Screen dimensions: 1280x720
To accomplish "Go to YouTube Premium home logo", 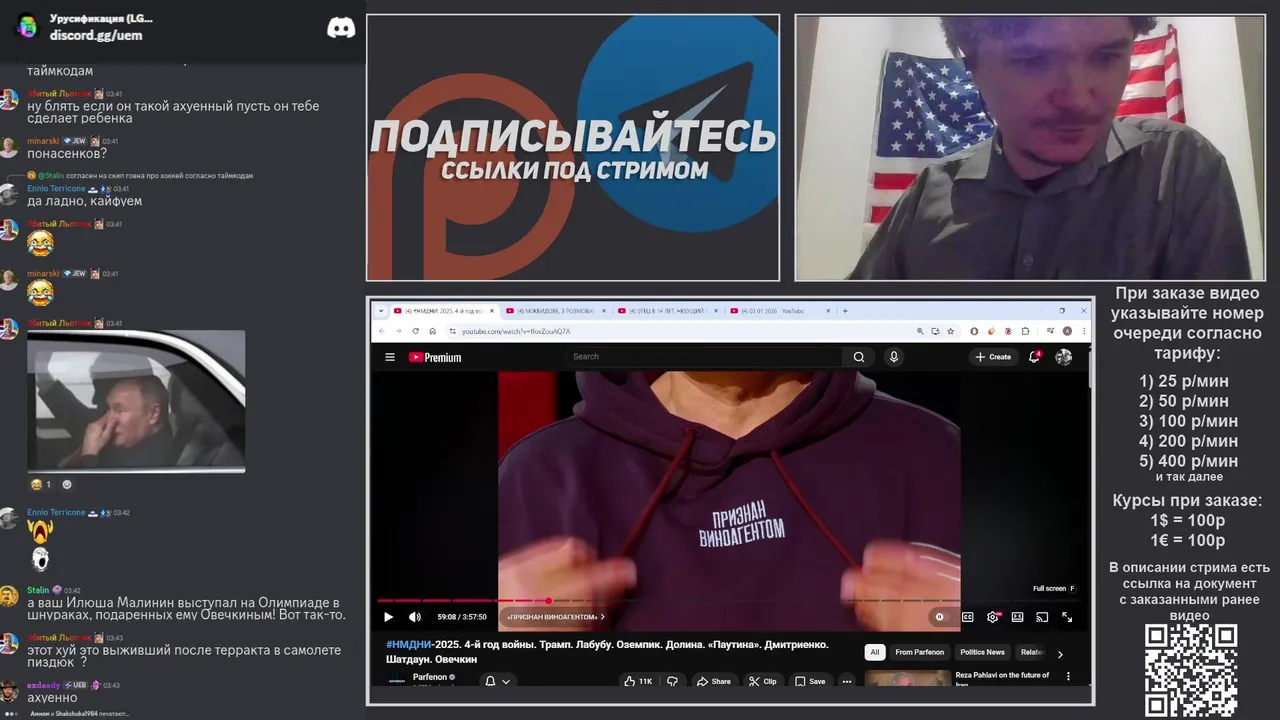I will point(435,357).
